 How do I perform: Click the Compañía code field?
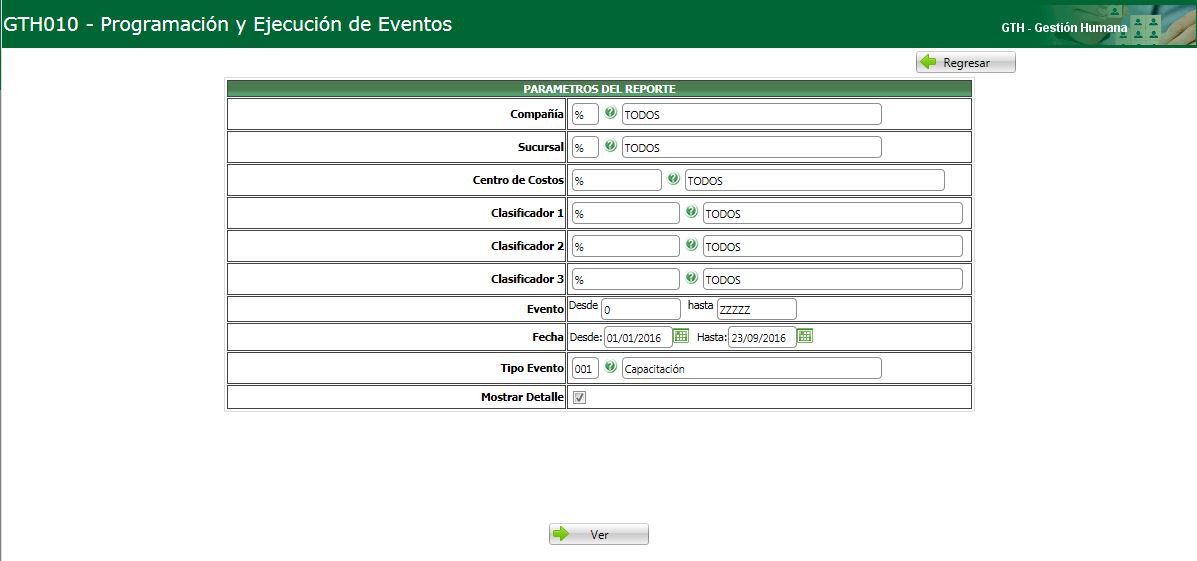pyautogui.click(x=586, y=114)
